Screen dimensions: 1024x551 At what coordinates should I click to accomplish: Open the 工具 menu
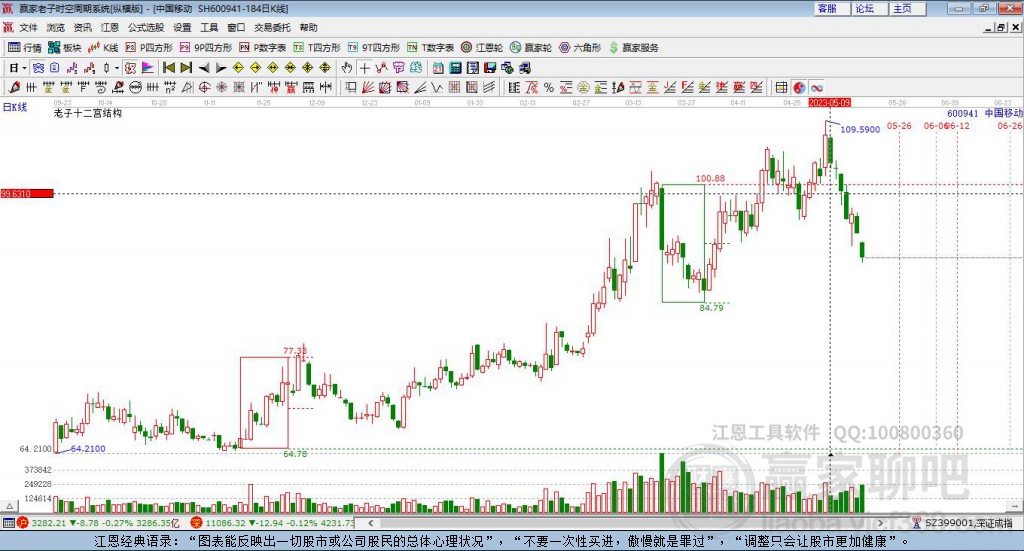pyautogui.click(x=209, y=27)
